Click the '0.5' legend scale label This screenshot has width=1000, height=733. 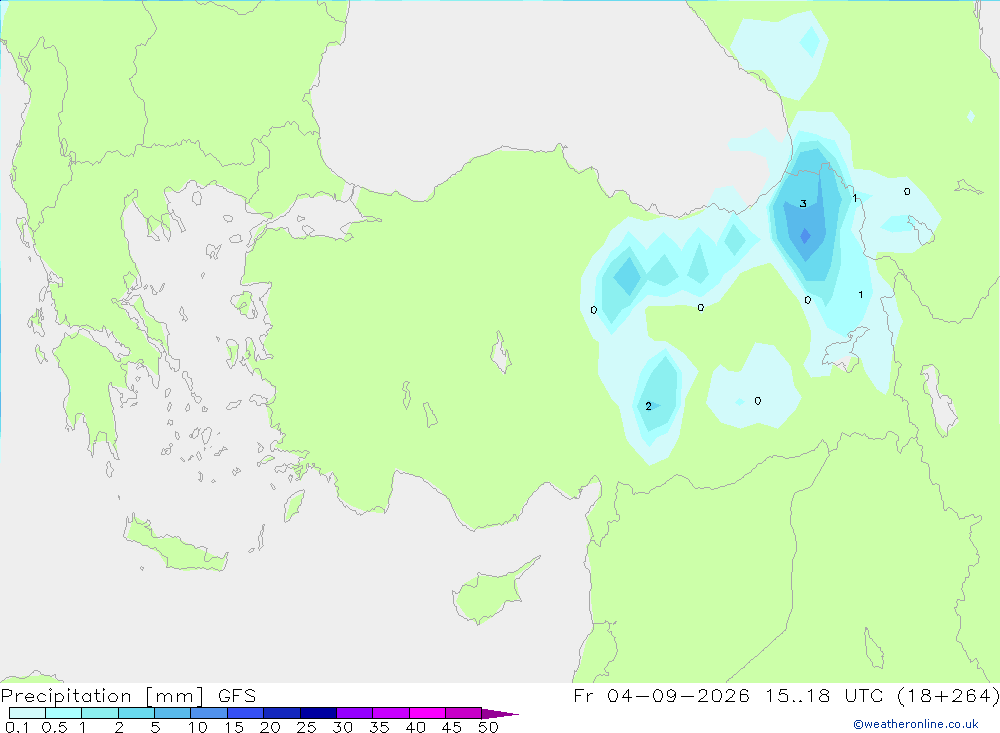click(x=55, y=727)
